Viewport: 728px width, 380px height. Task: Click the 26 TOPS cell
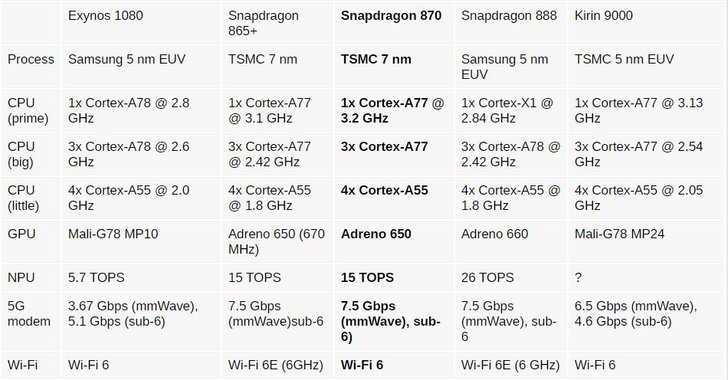pyautogui.click(x=488, y=277)
